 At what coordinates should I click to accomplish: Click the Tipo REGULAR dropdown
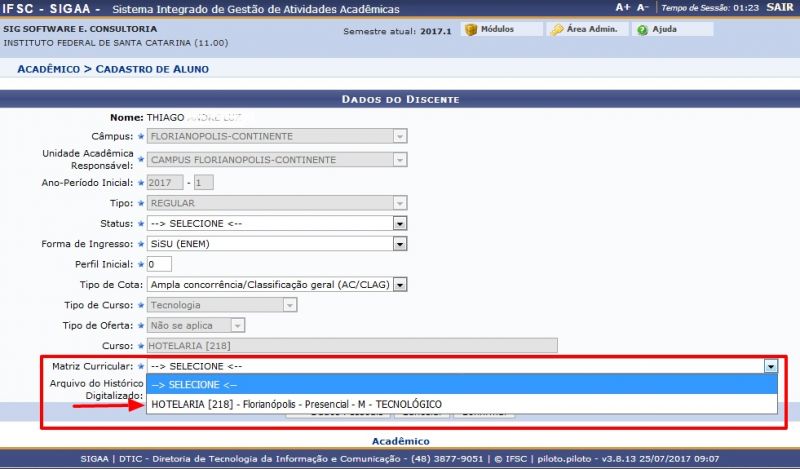276,203
